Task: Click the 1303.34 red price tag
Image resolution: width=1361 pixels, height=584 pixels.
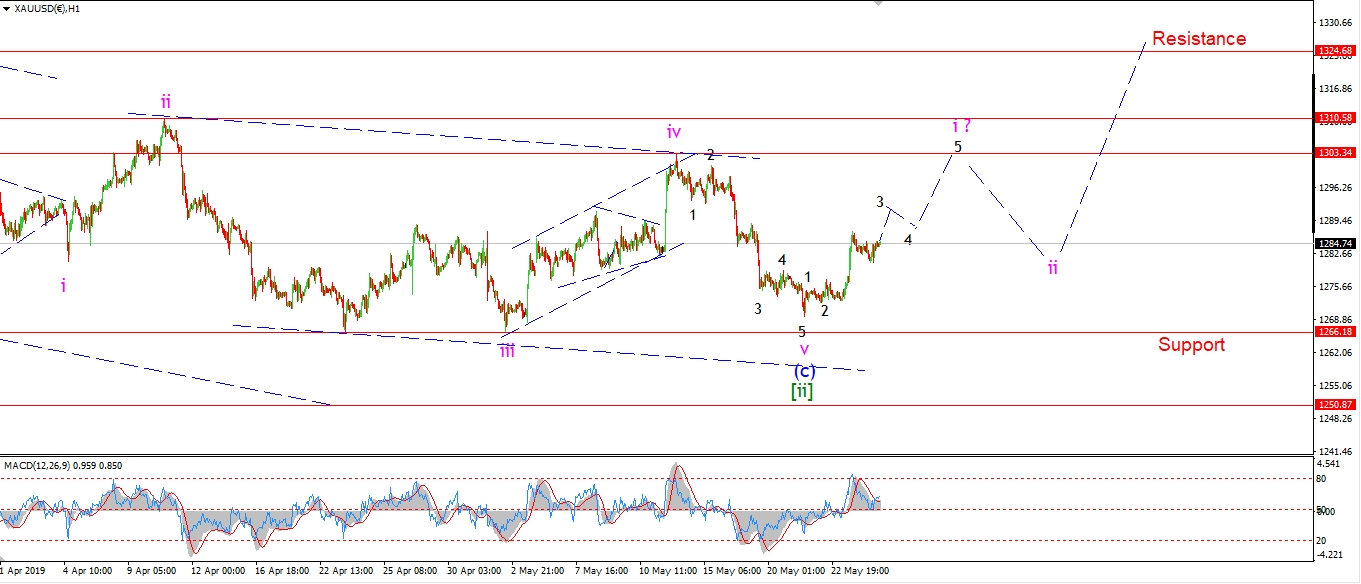Action: (x=1335, y=153)
